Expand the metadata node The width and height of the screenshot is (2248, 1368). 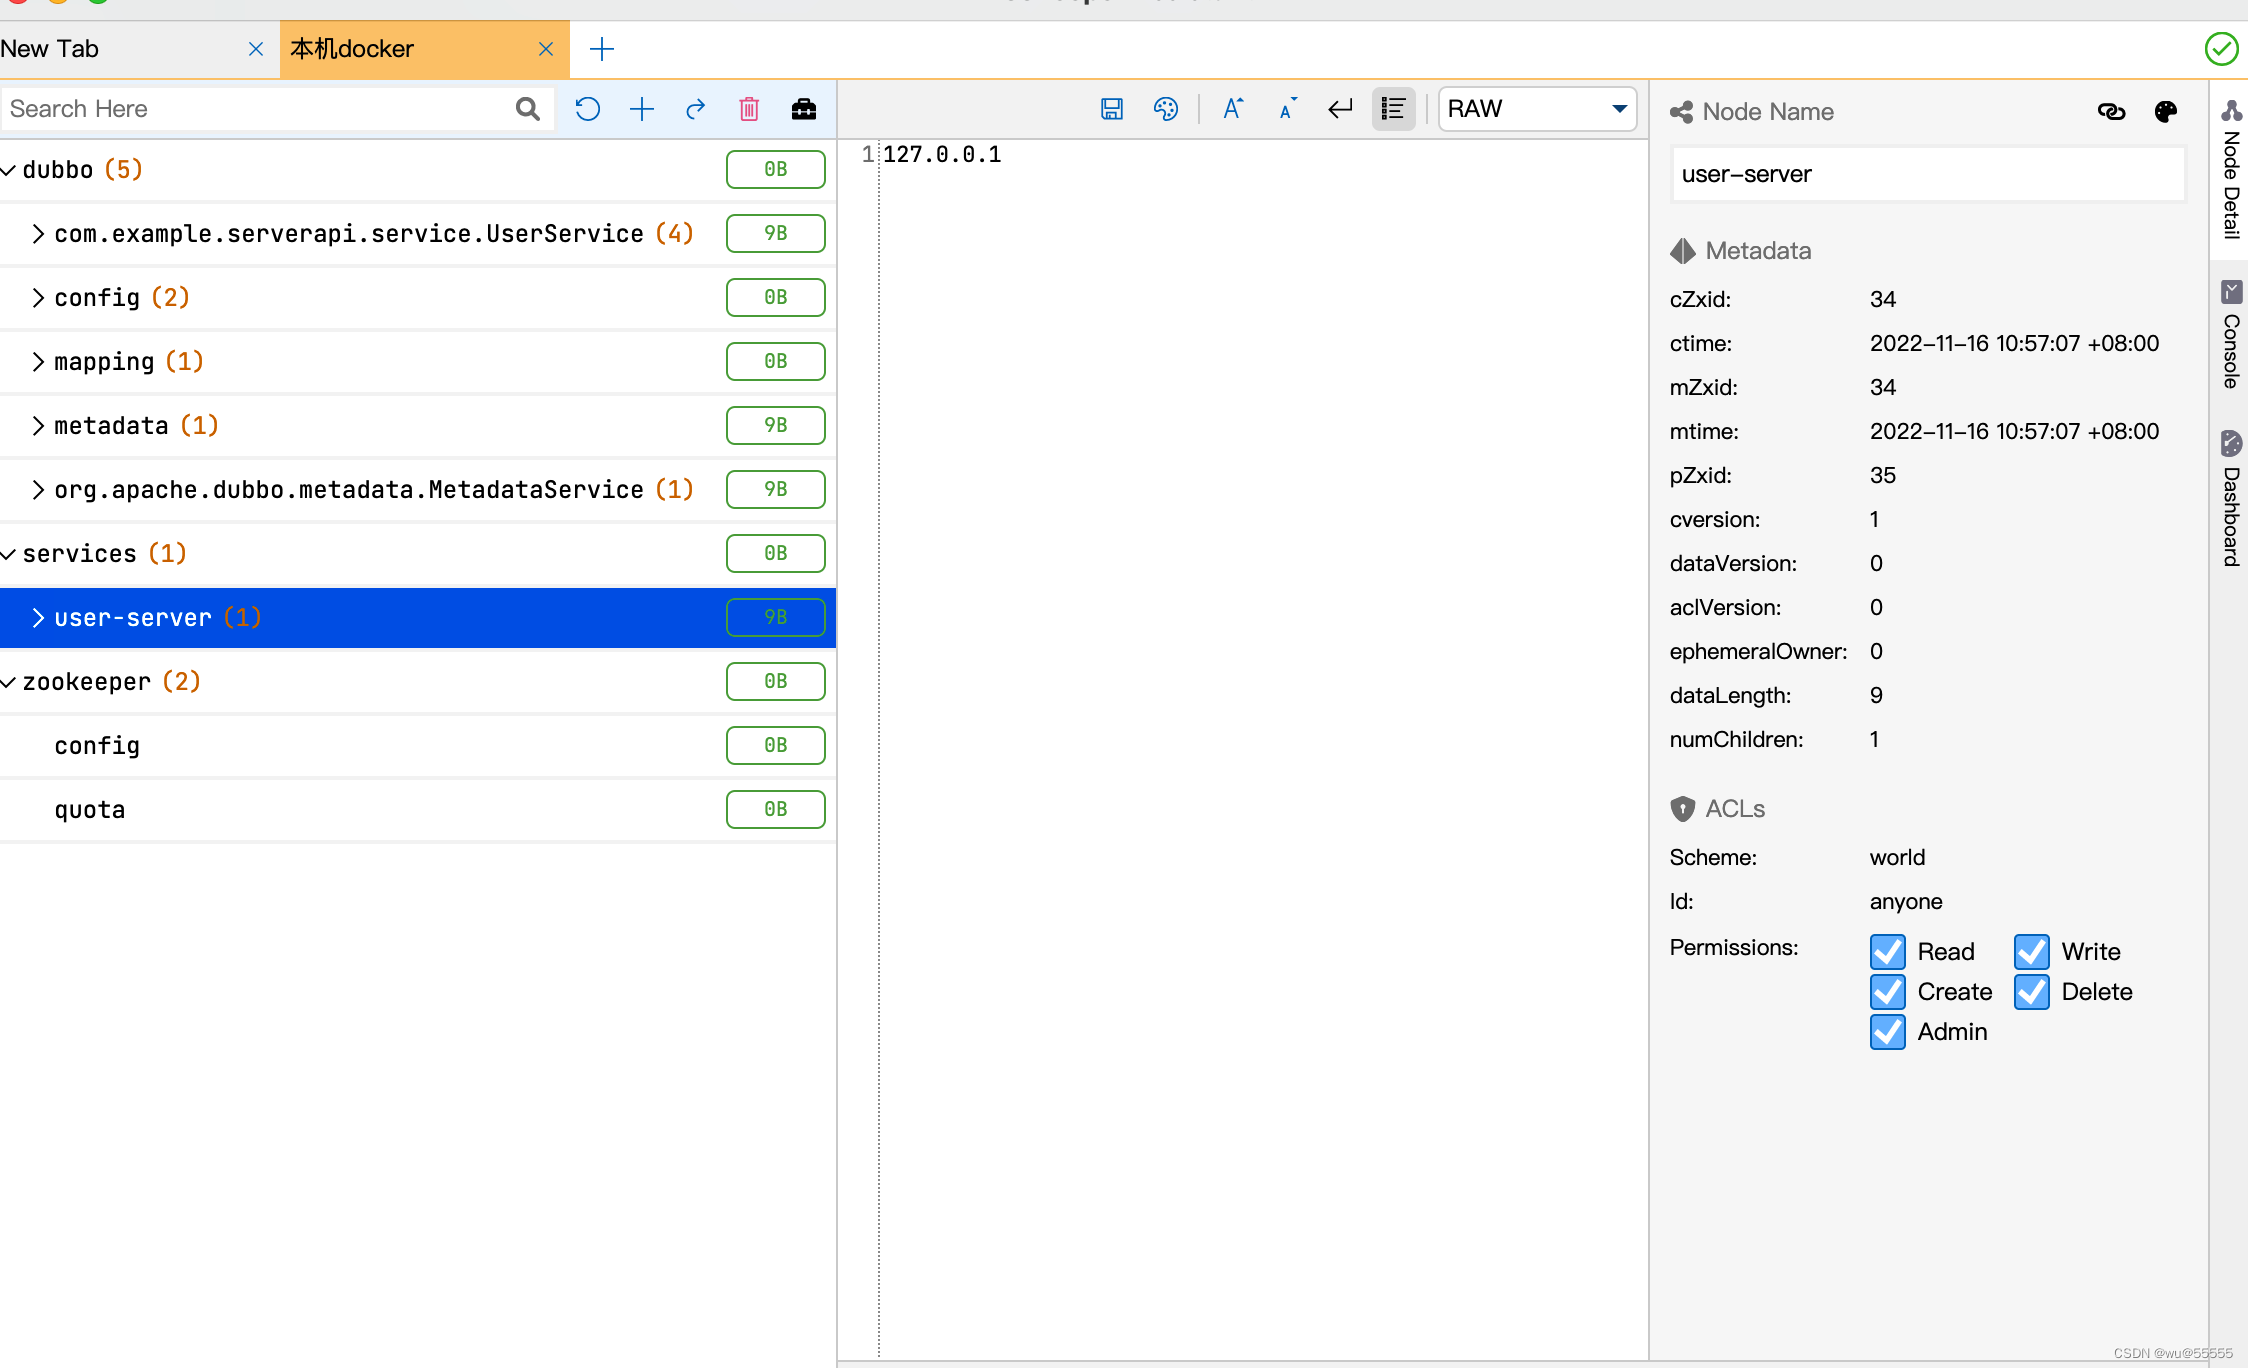point(38,426)
